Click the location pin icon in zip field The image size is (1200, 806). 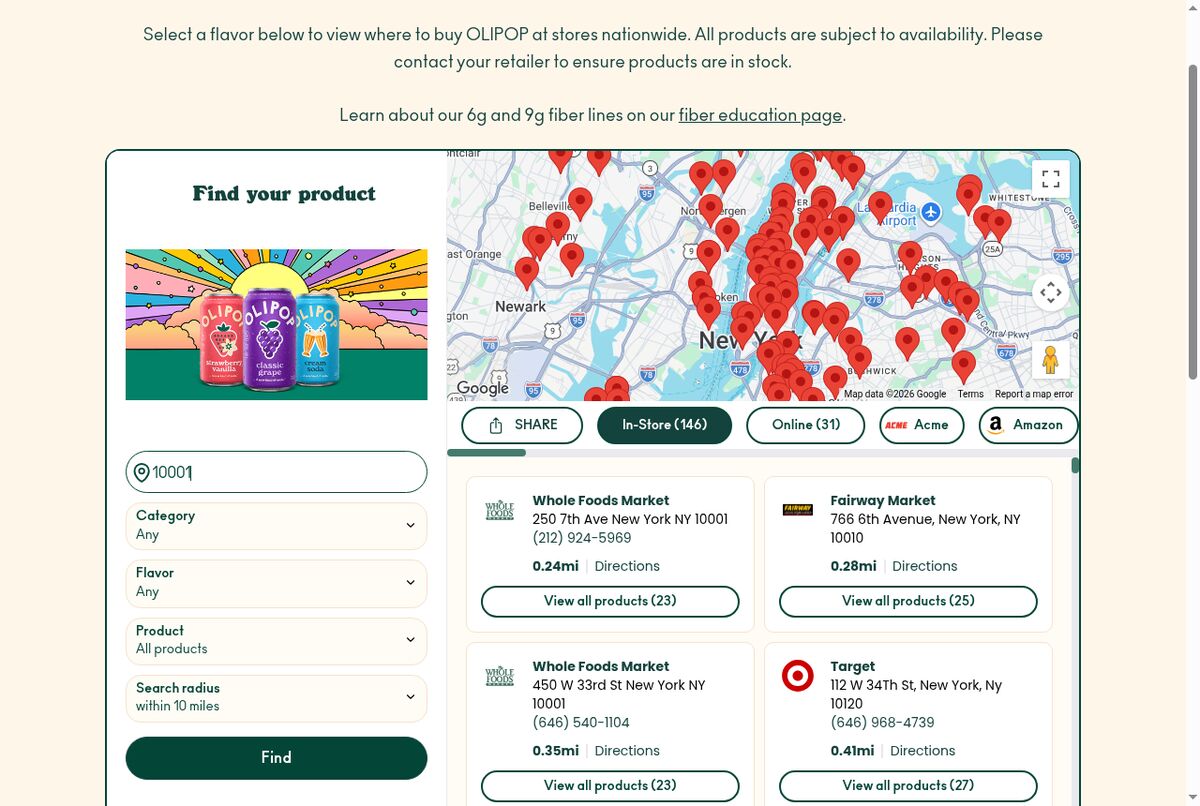[141, 472]
